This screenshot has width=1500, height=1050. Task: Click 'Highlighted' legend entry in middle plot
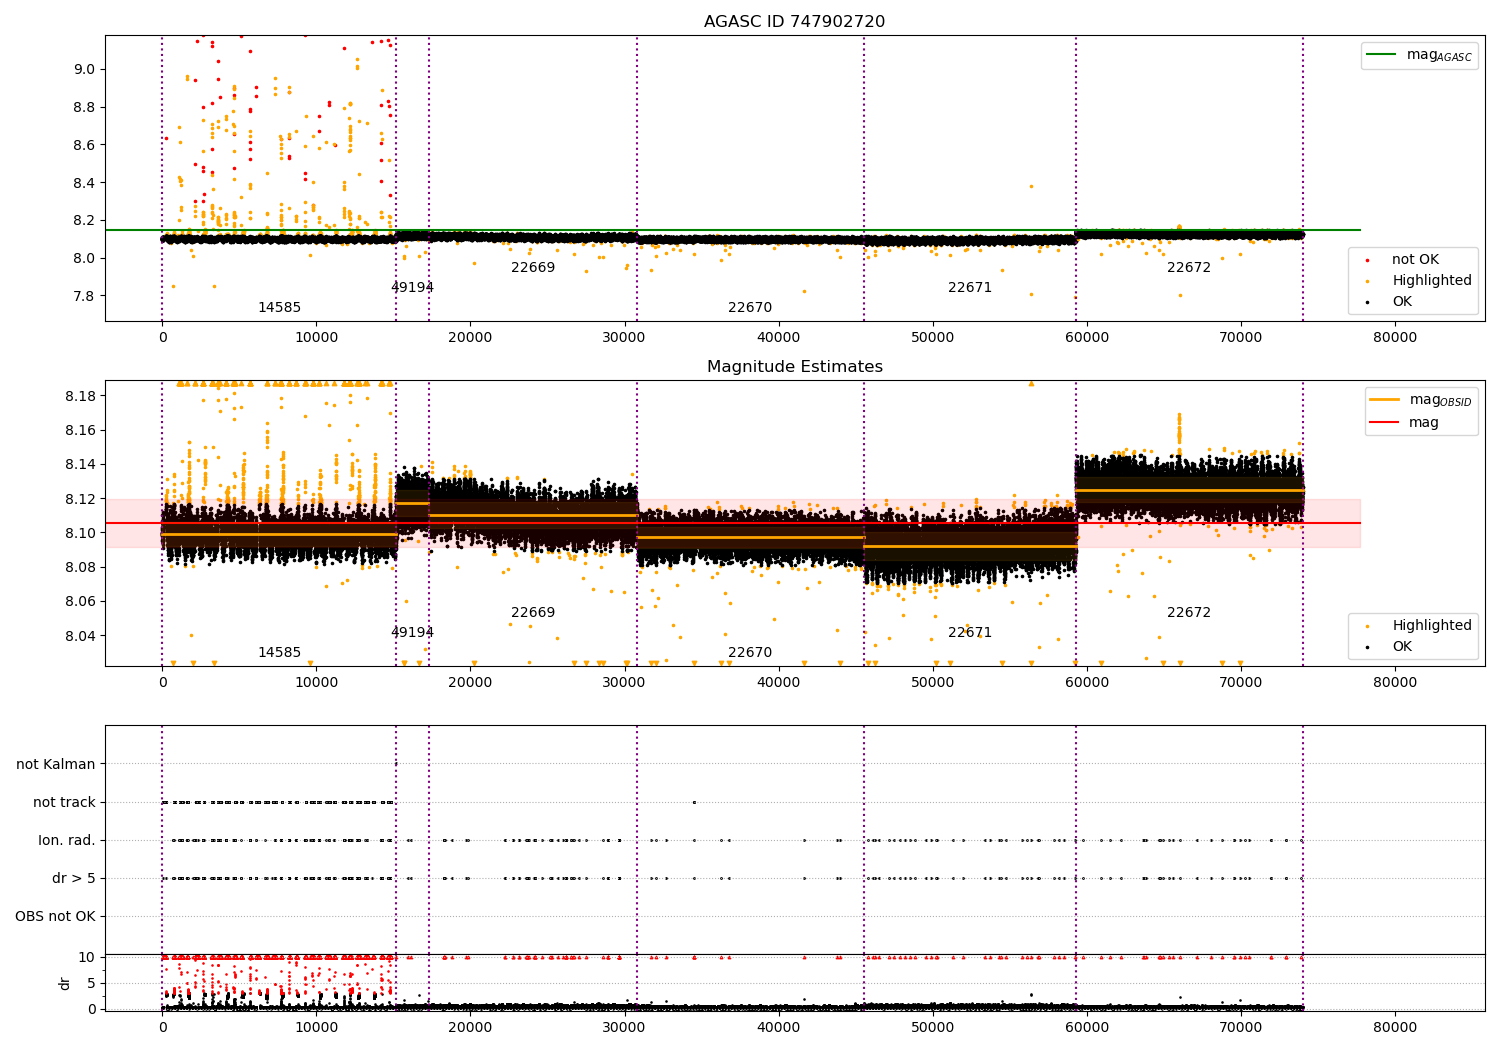coord(1419,626)
